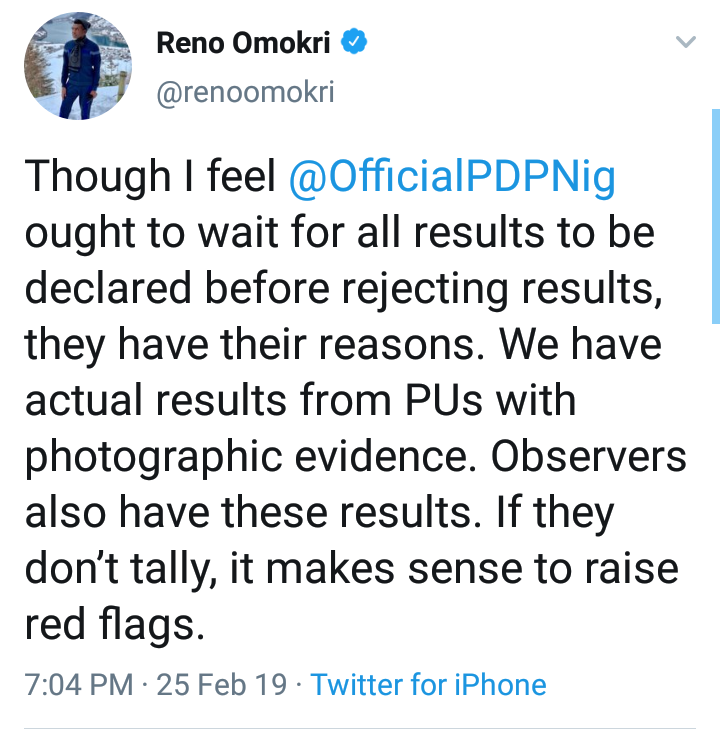This screenshot has height=729, width=720.
Task: Open the @renoomokri handle
Action: pyautogui.click(x=245, y=93)
